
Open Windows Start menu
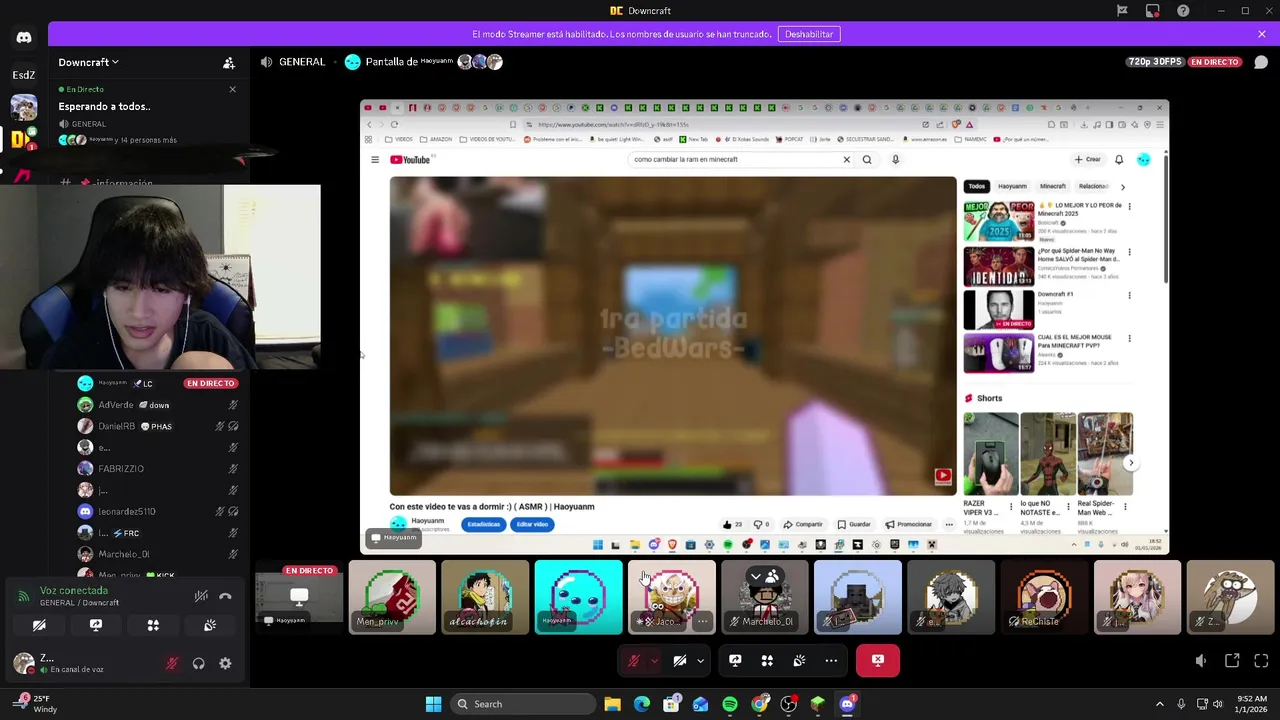coord(433,704)
